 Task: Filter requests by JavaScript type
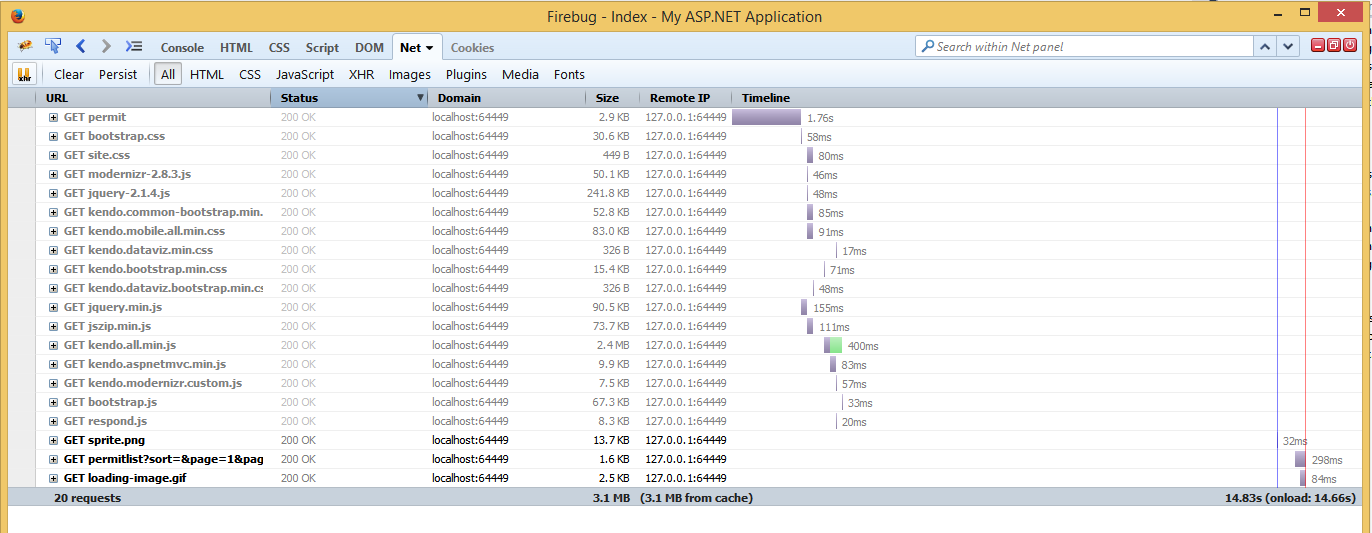[305, 74]
